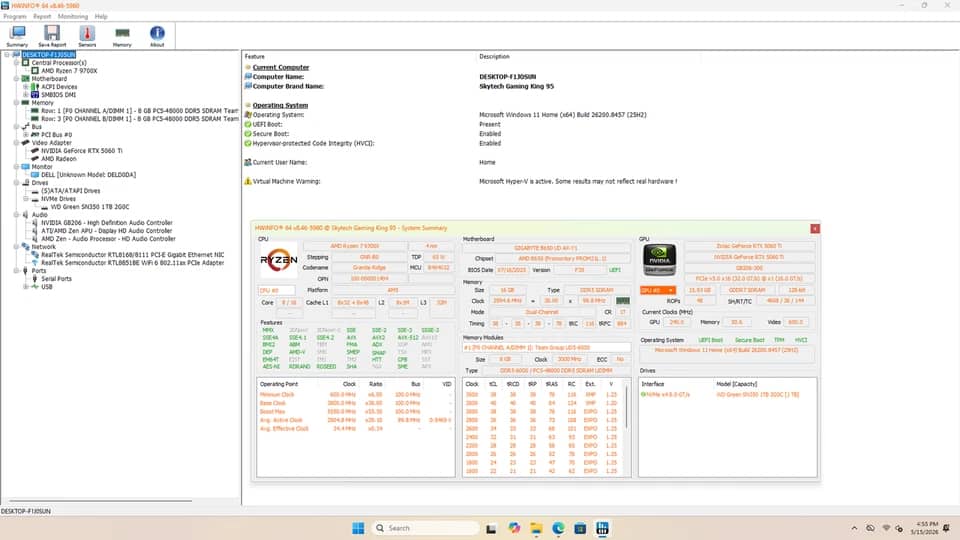Select NVIDIA GB206 High Definition Audio Controller
The image size is (960, 540).
pos(107,222)
